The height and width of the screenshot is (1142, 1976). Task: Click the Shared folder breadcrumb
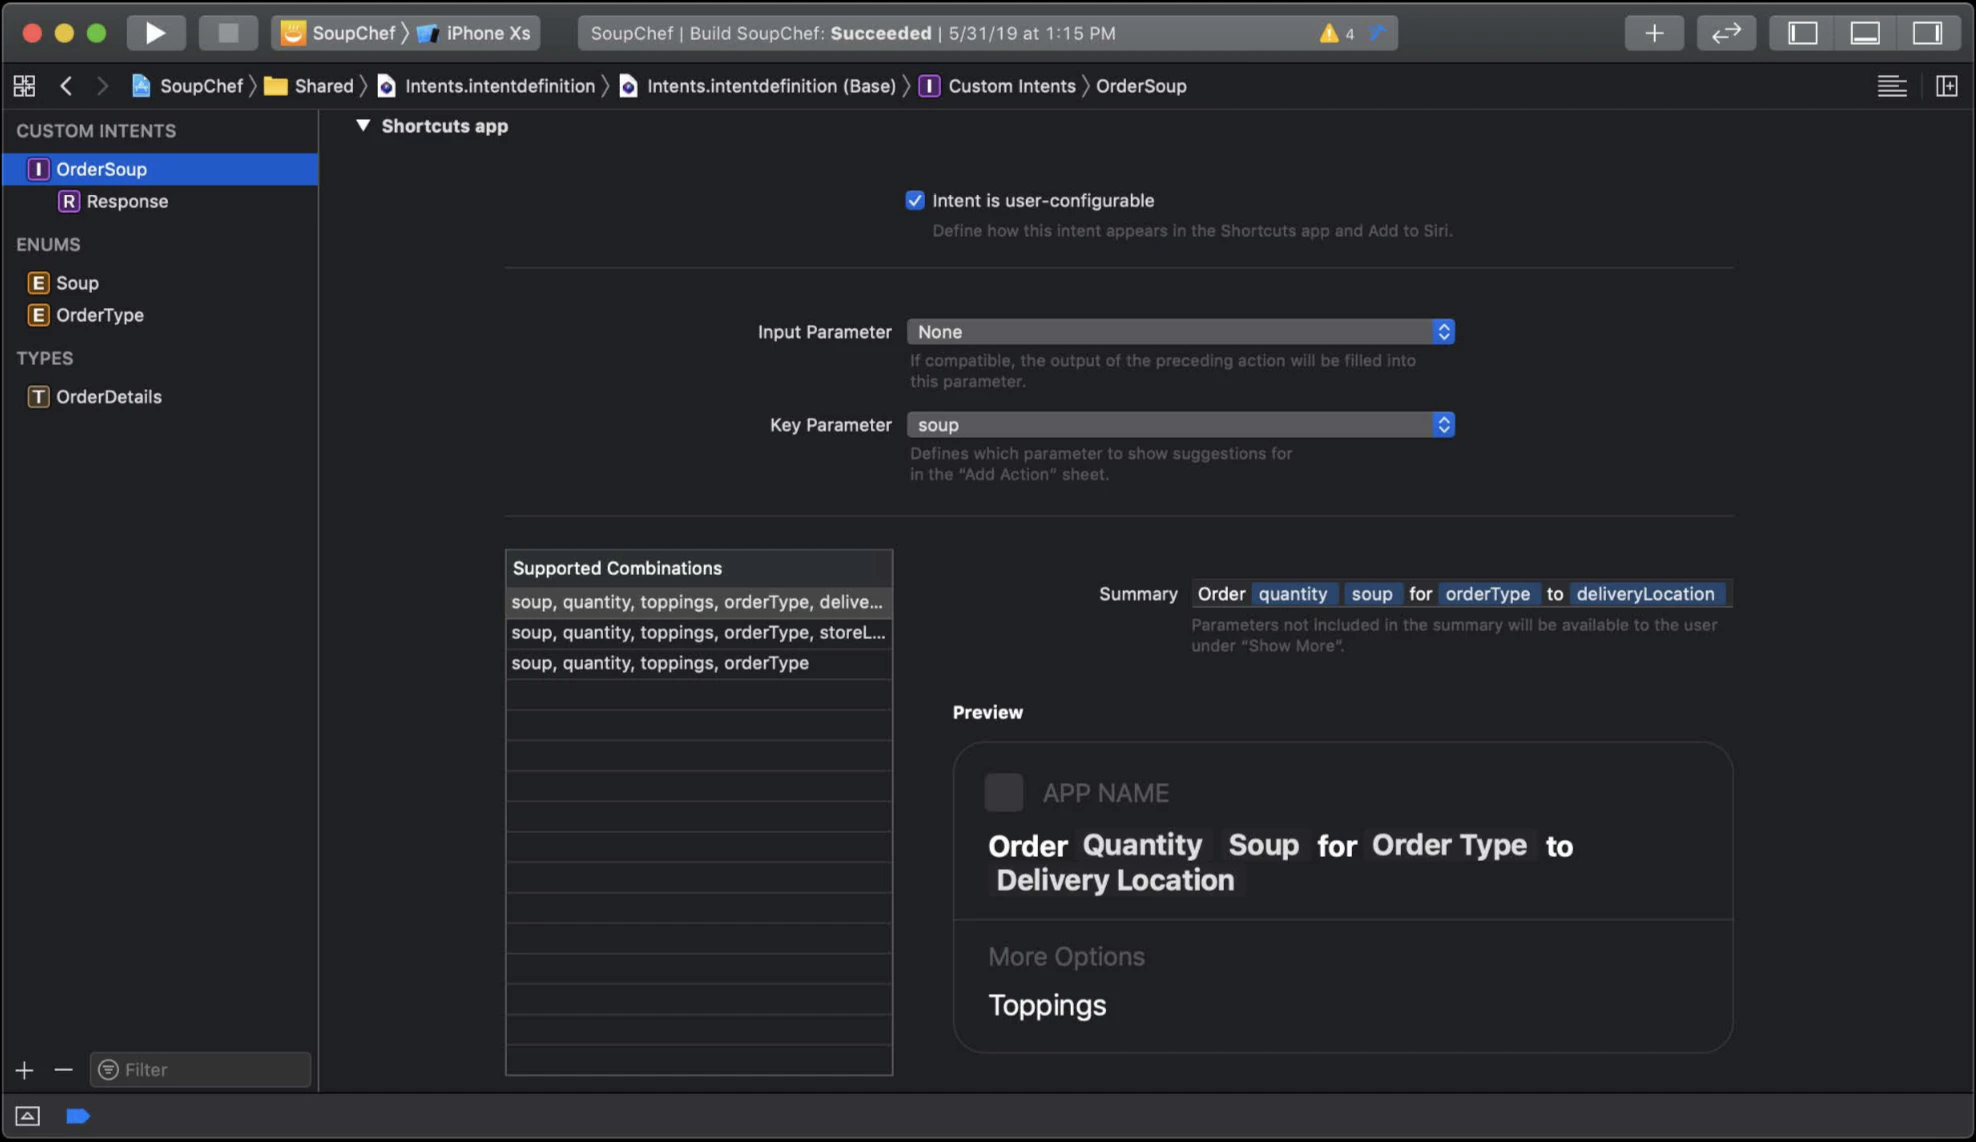(309, 86)
